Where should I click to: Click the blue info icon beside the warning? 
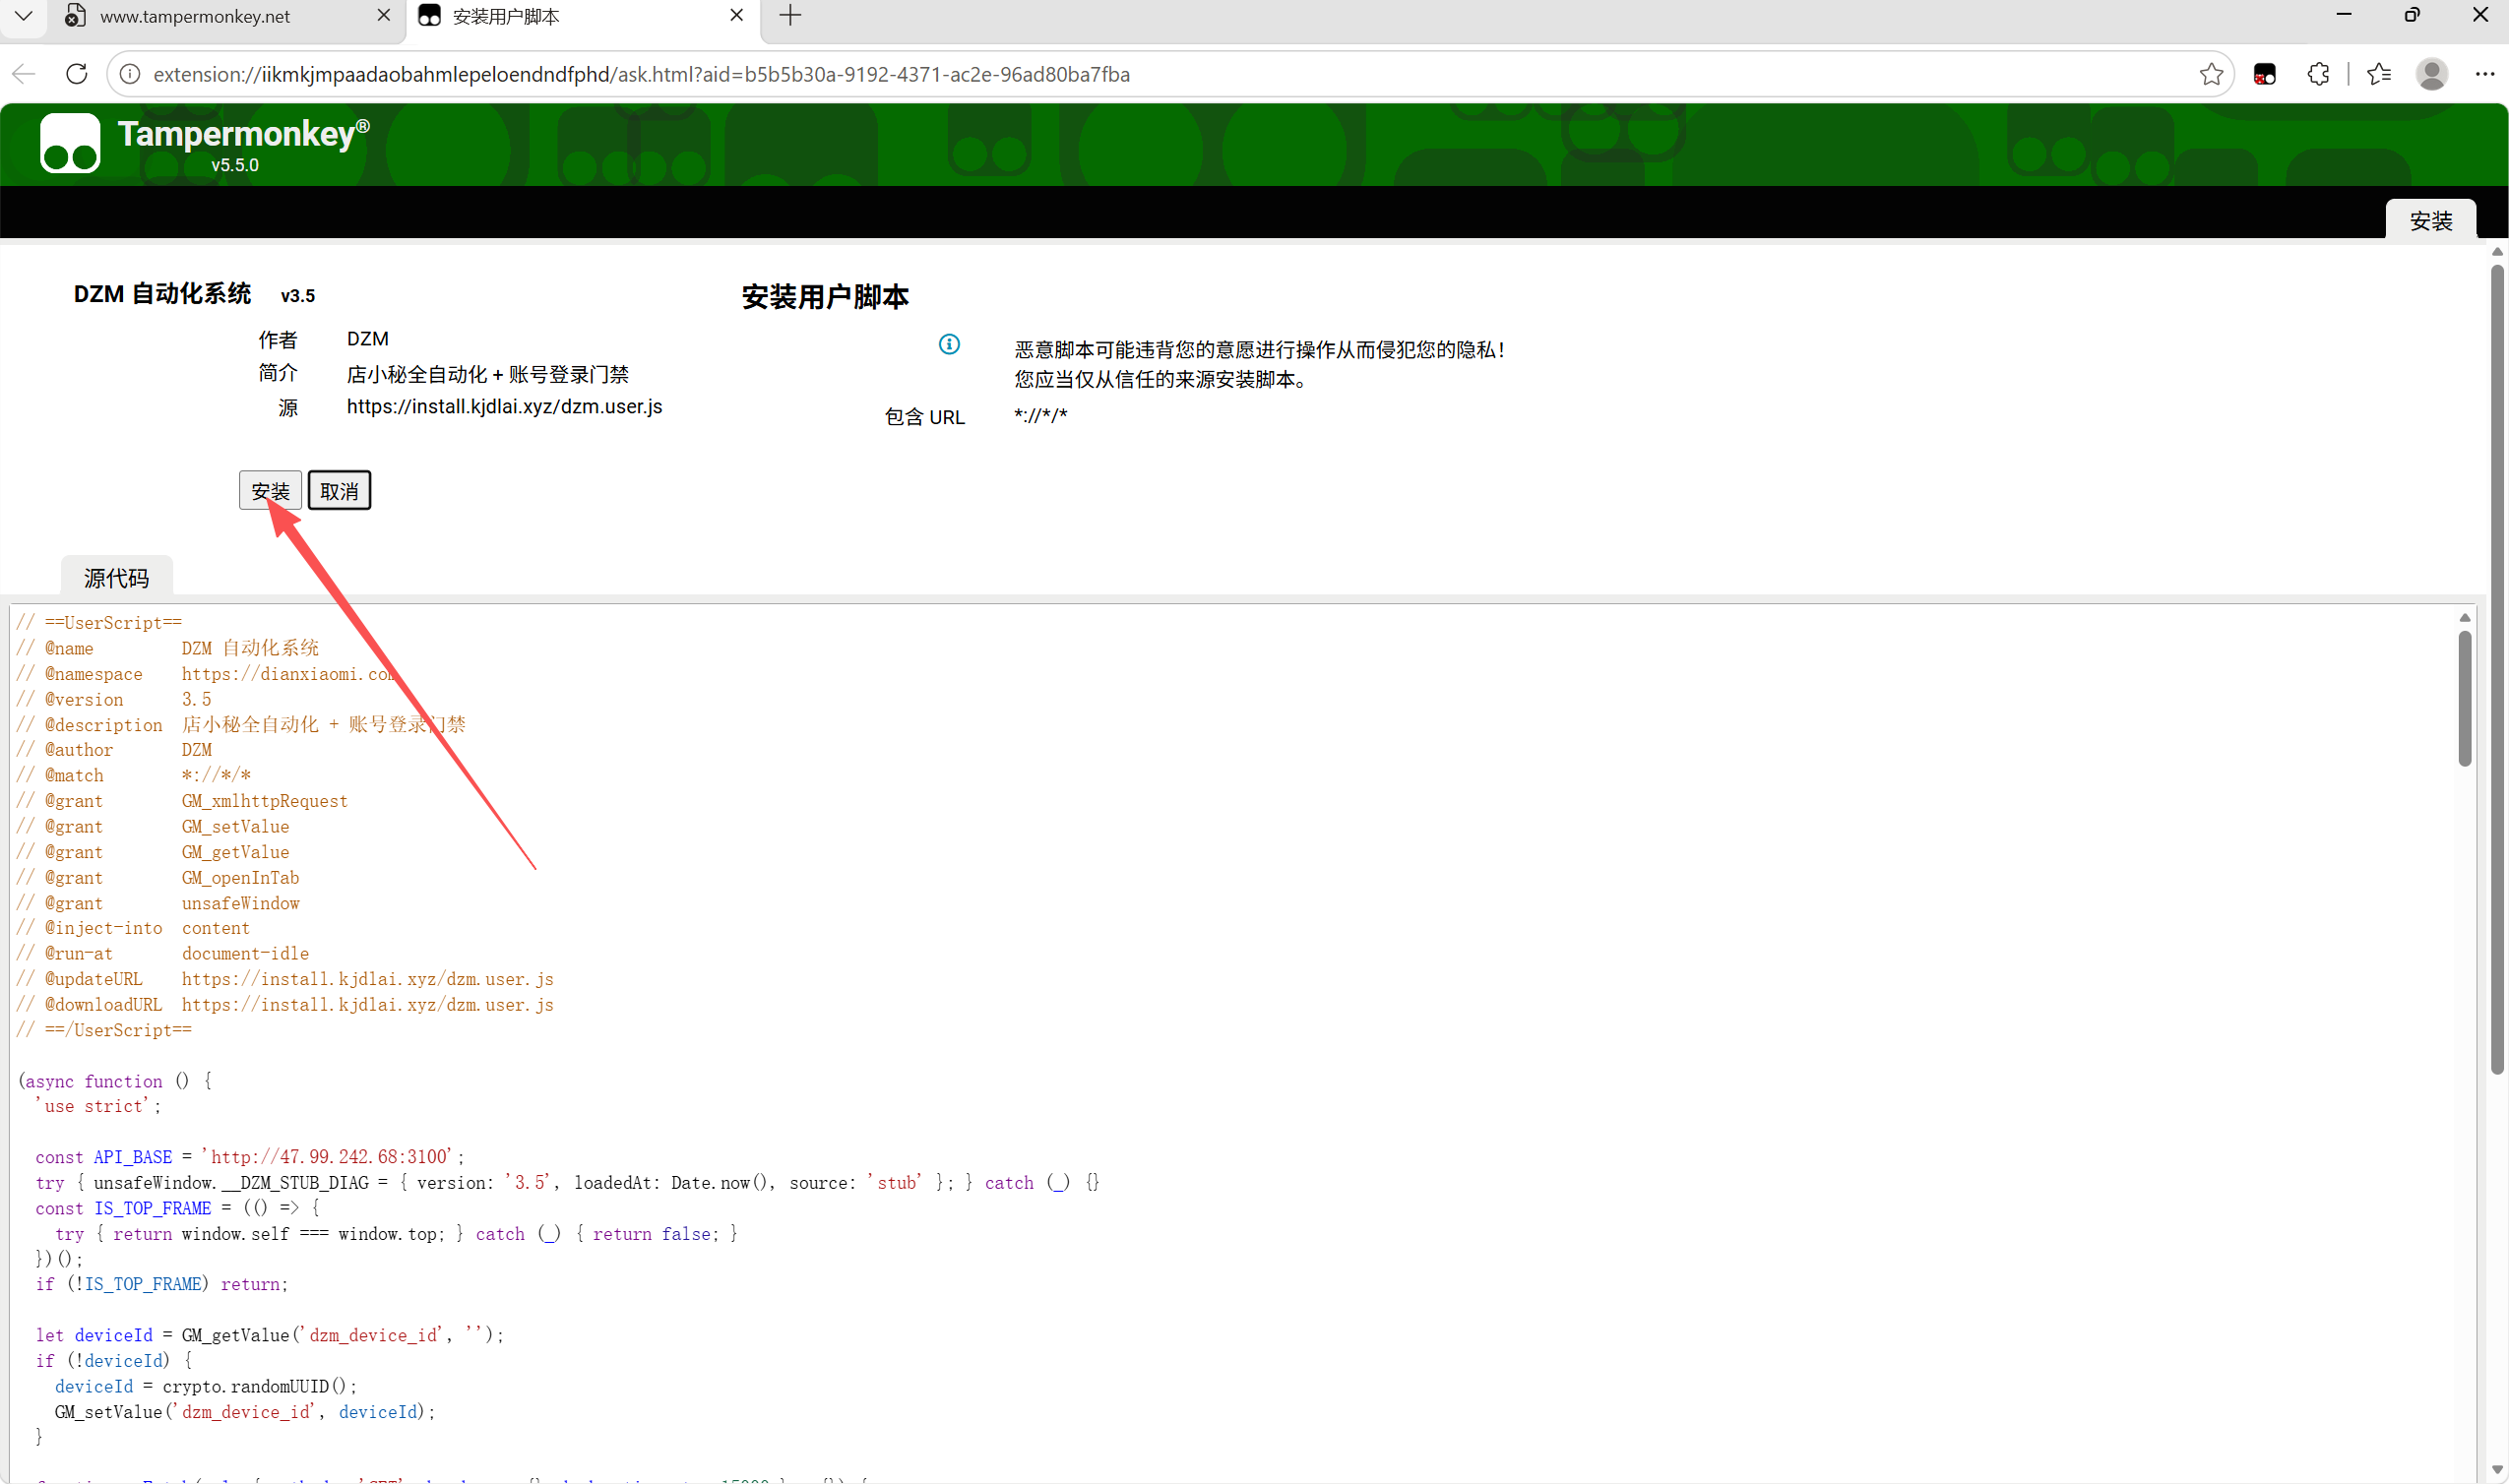tap(949, 344)
